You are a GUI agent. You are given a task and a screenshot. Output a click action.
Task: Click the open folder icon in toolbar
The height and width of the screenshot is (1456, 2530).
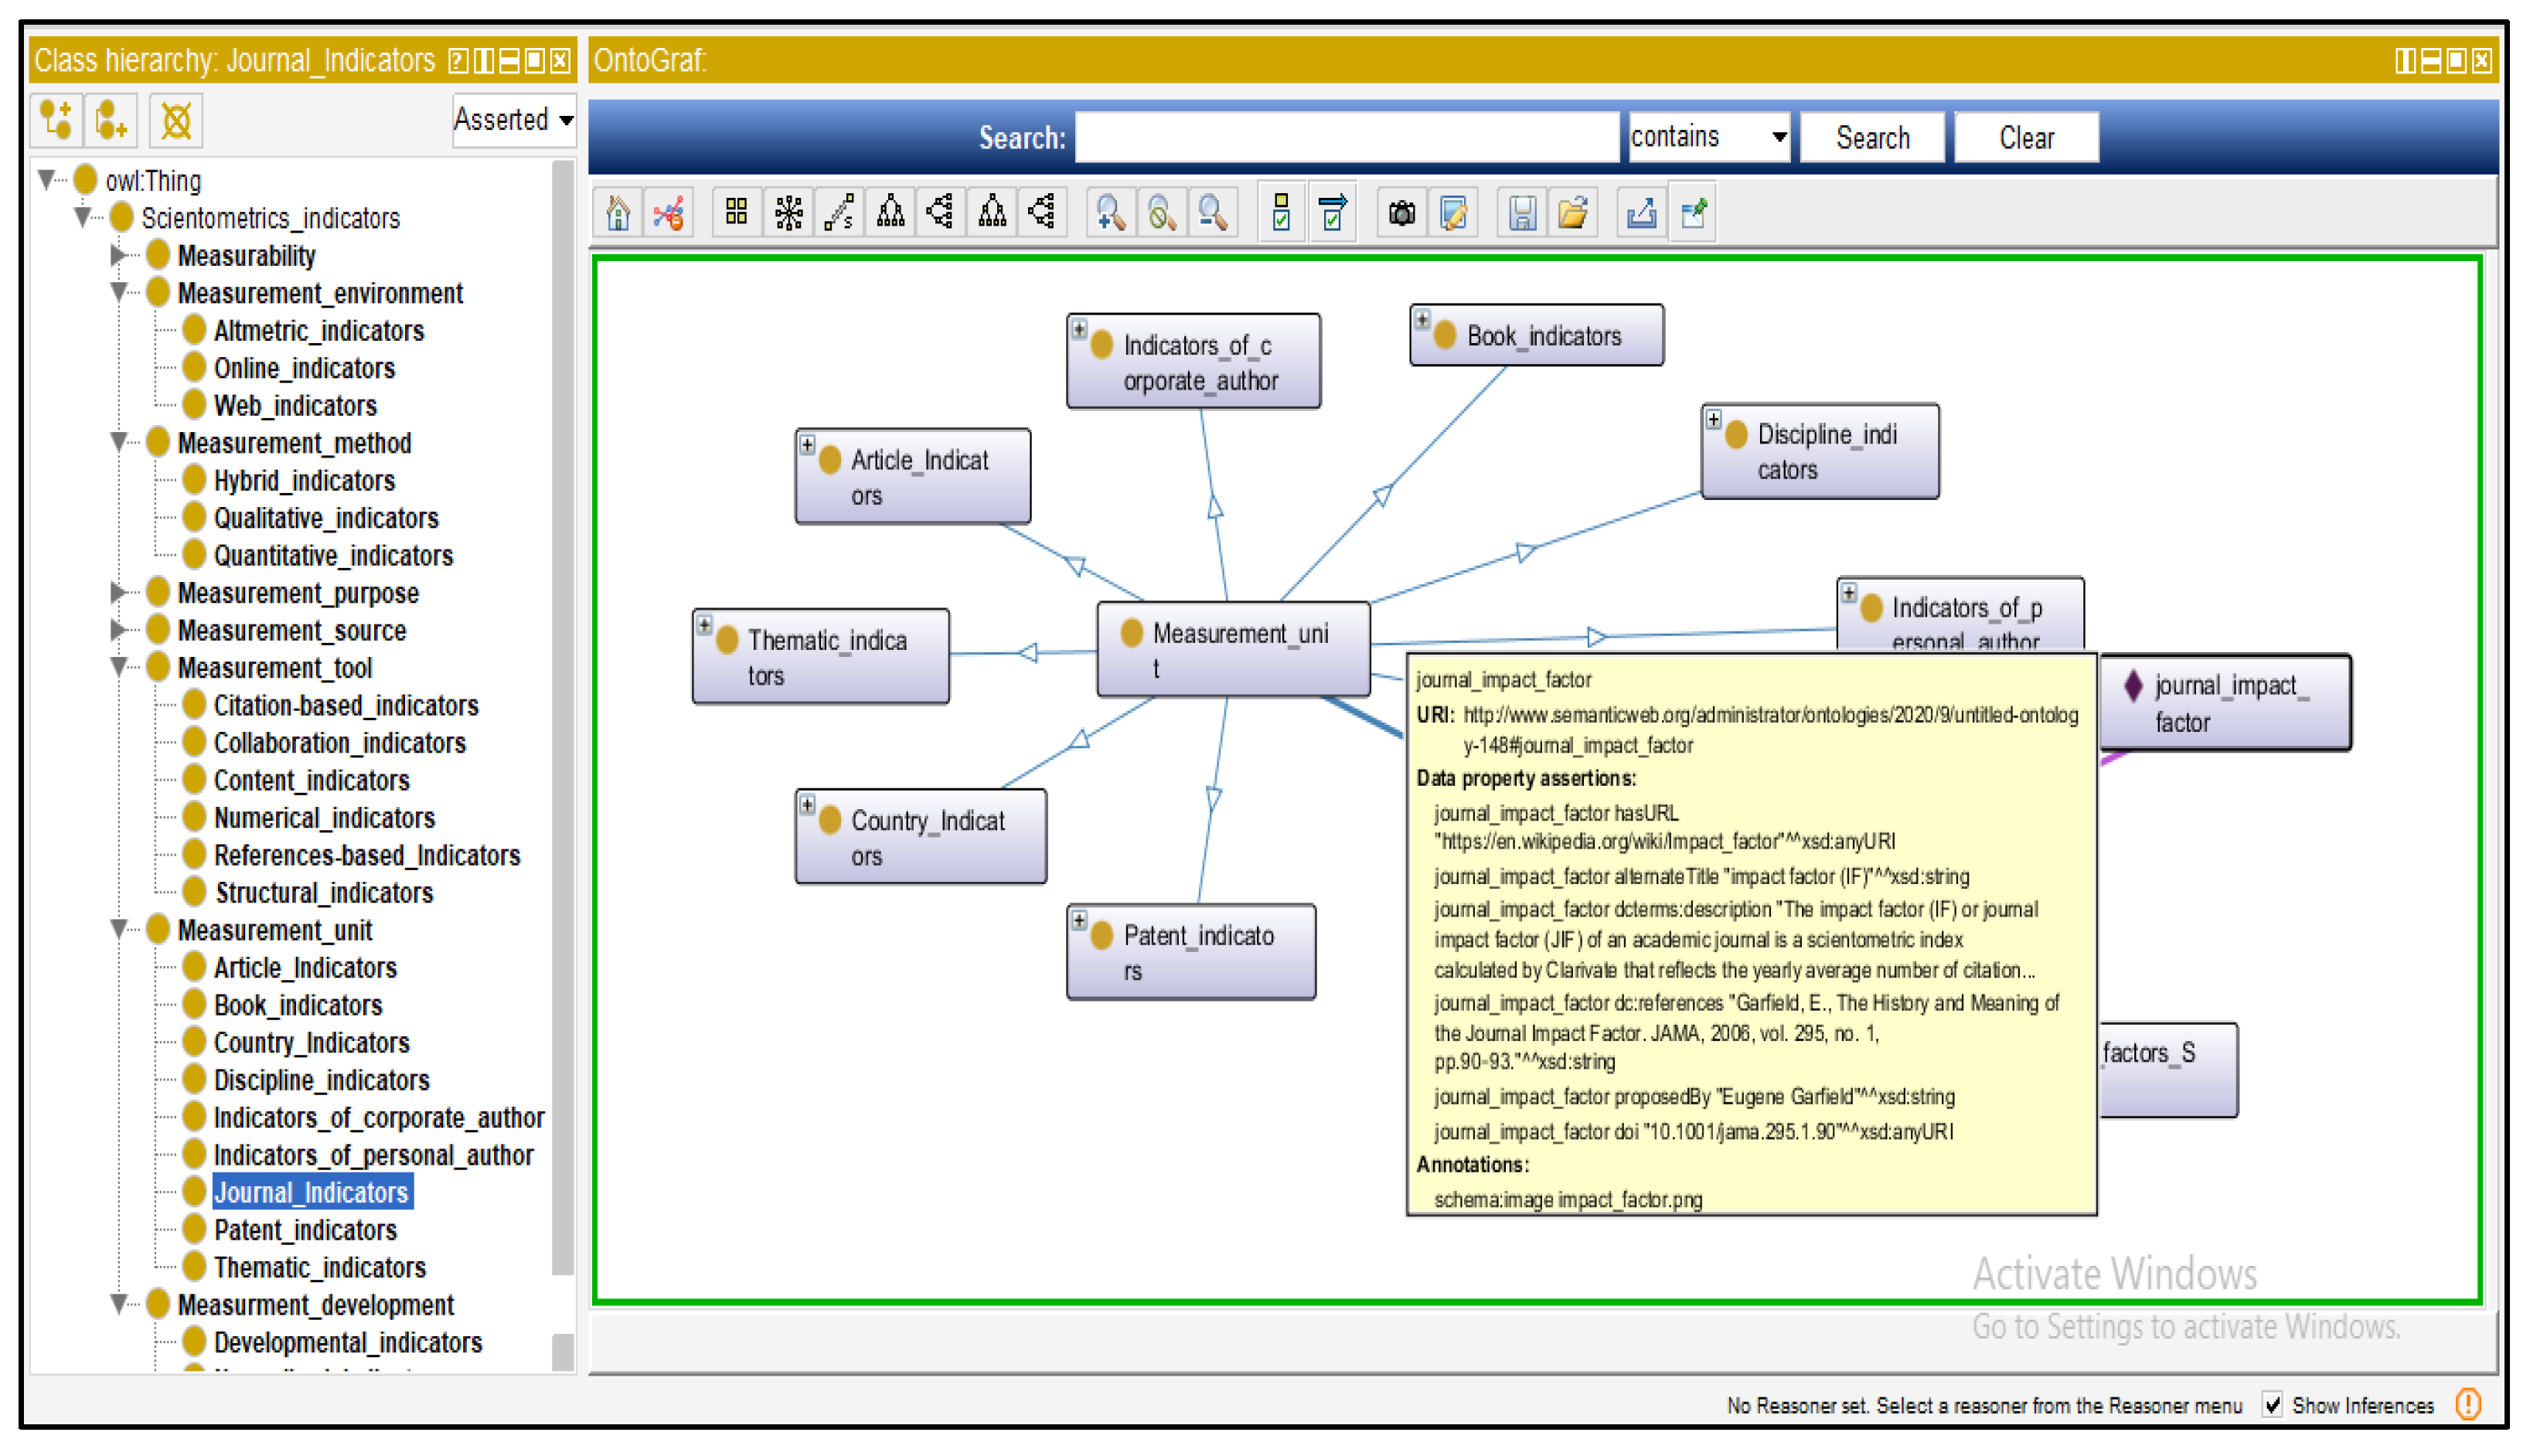[x=1572, y=213]
